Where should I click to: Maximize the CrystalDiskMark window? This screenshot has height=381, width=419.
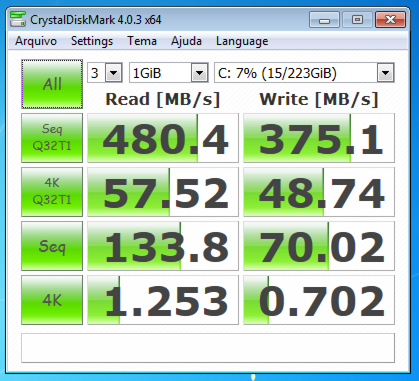pos(357,20)
